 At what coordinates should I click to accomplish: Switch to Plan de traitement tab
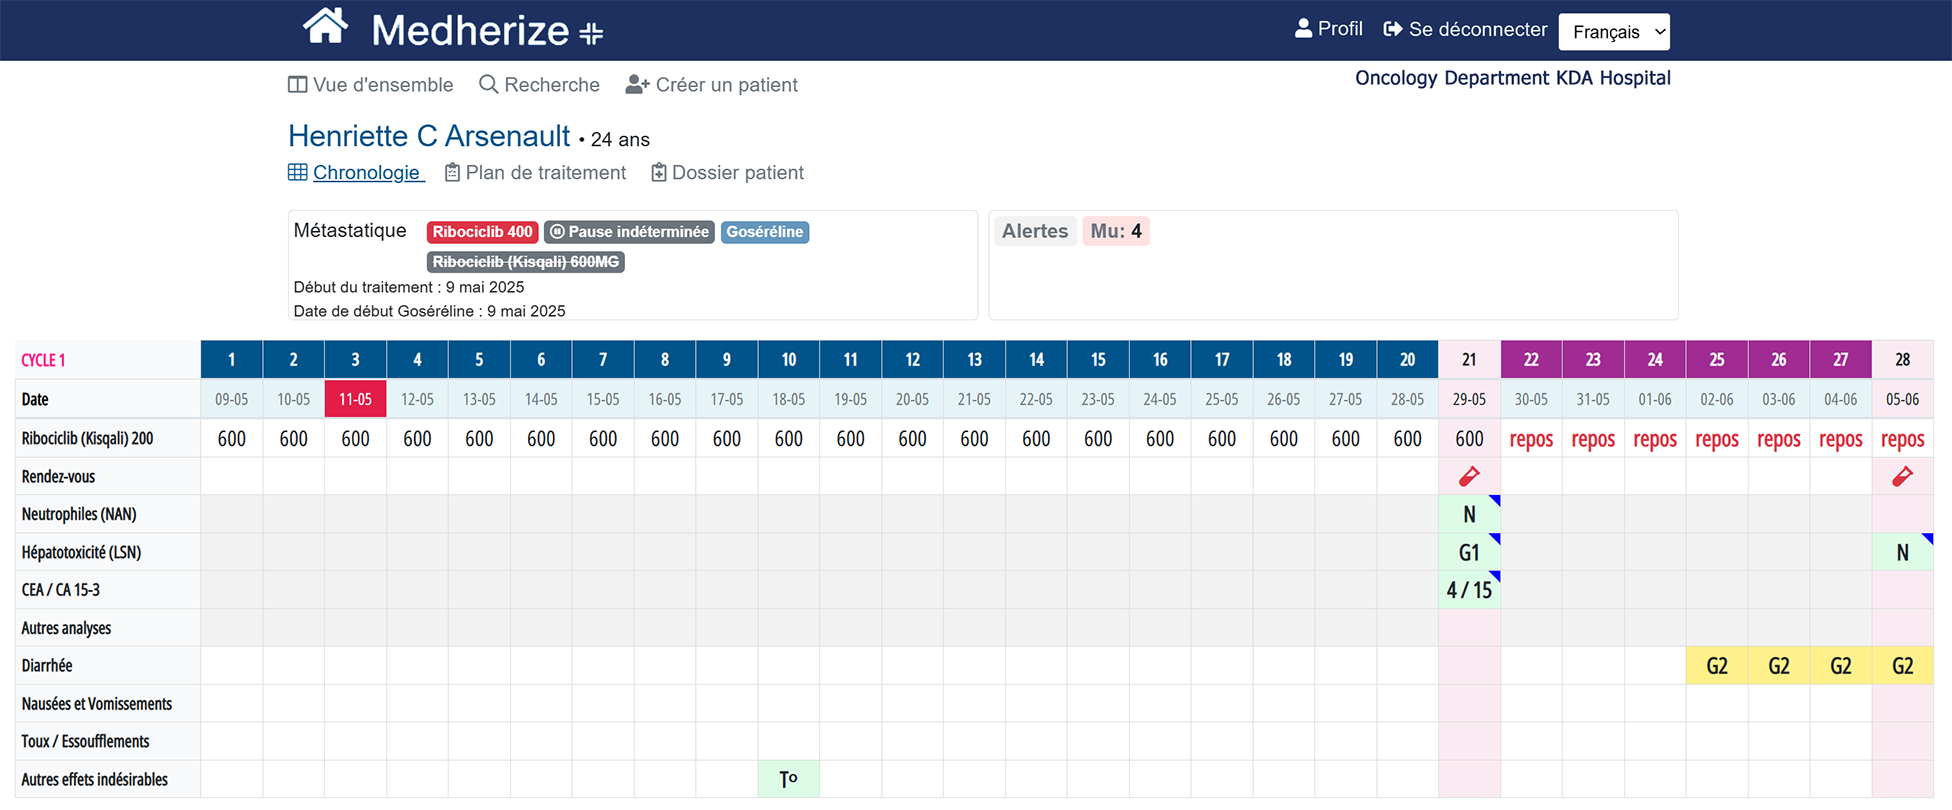click(x=545, y=173)
